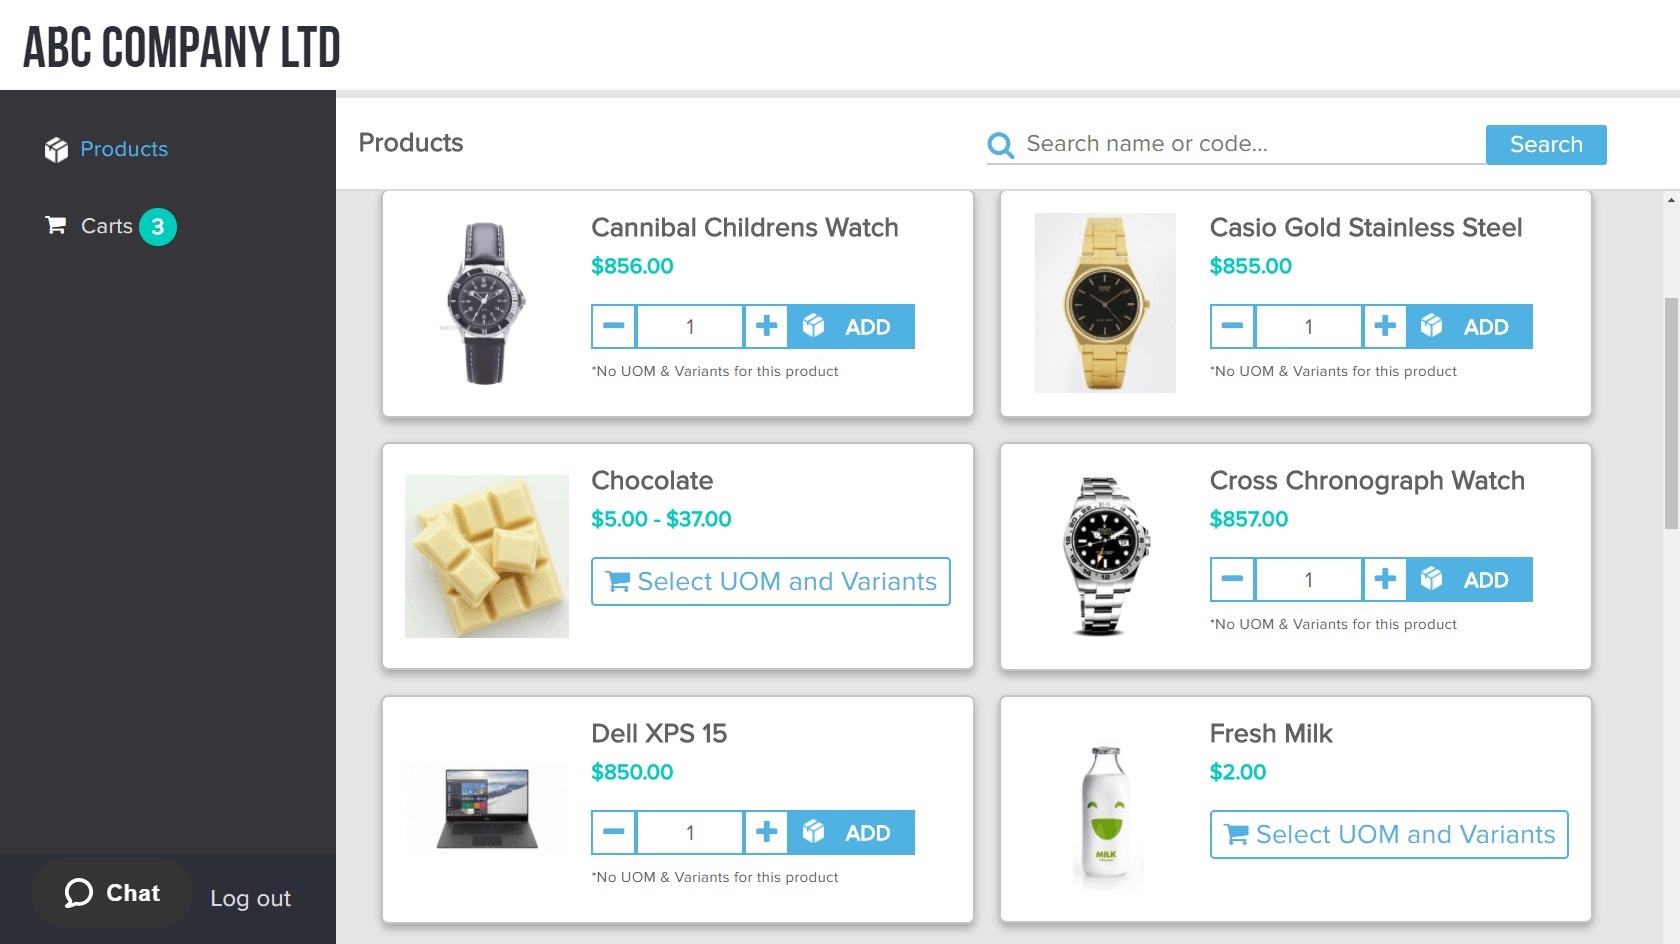This screenshot has width=1680, height=944.
Task: Click Log out link
Action: pos(250,898)
